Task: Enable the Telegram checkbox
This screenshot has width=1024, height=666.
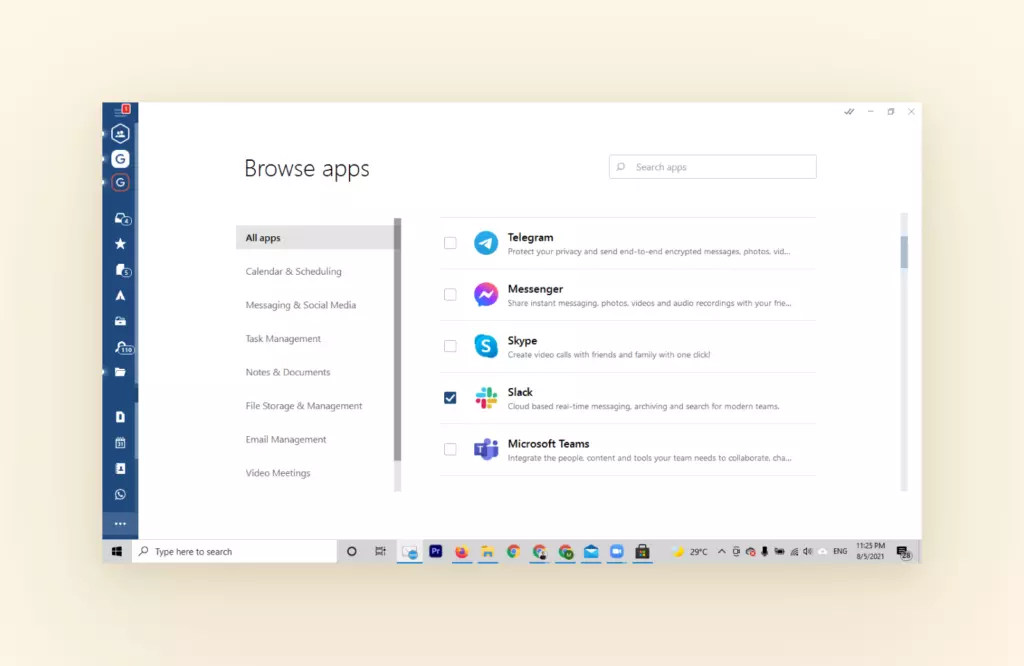Action: pyautogui.click(x=450, y=242)
